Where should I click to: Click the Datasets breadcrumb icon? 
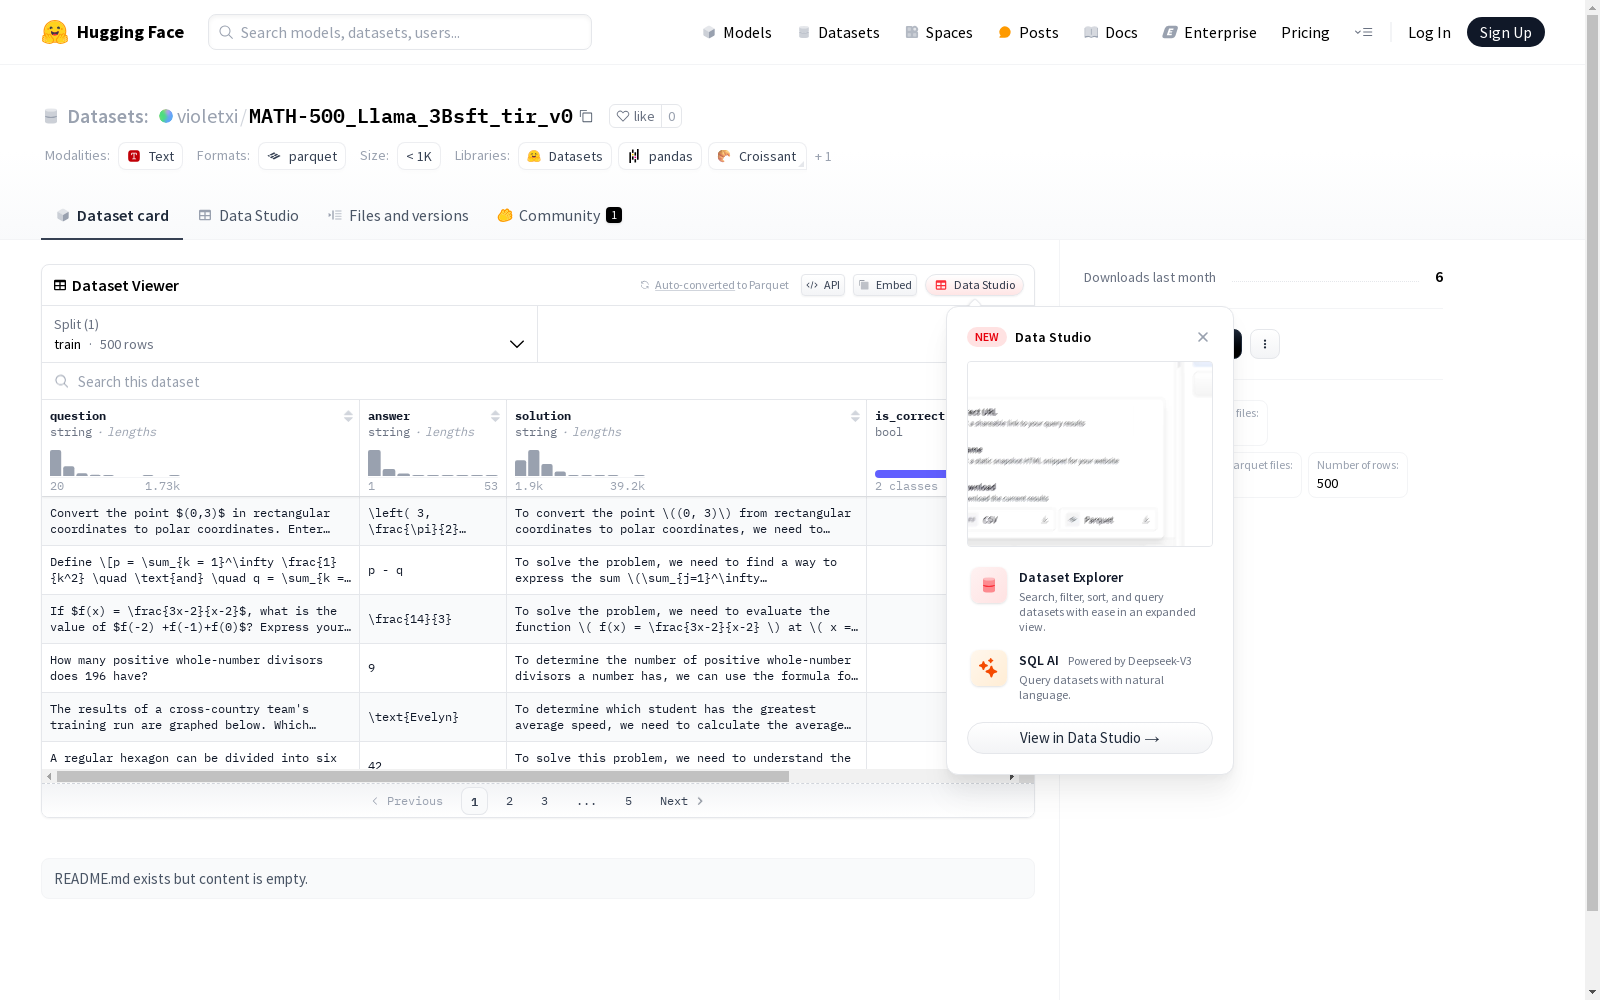point(51,117)
